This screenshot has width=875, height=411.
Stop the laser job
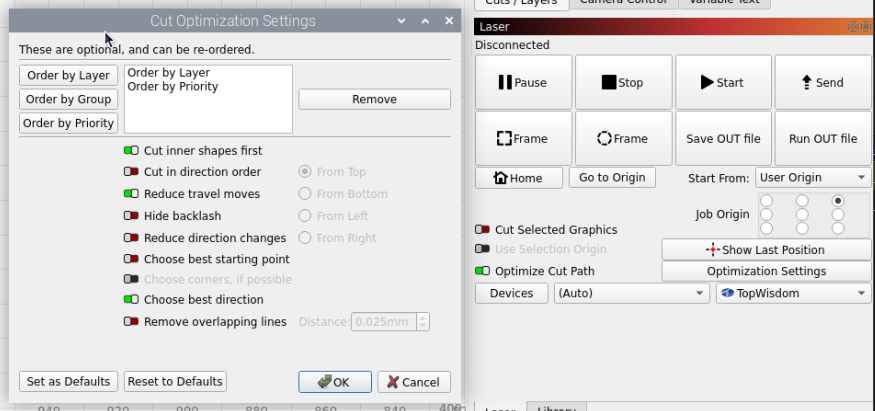tap(623, 83)
